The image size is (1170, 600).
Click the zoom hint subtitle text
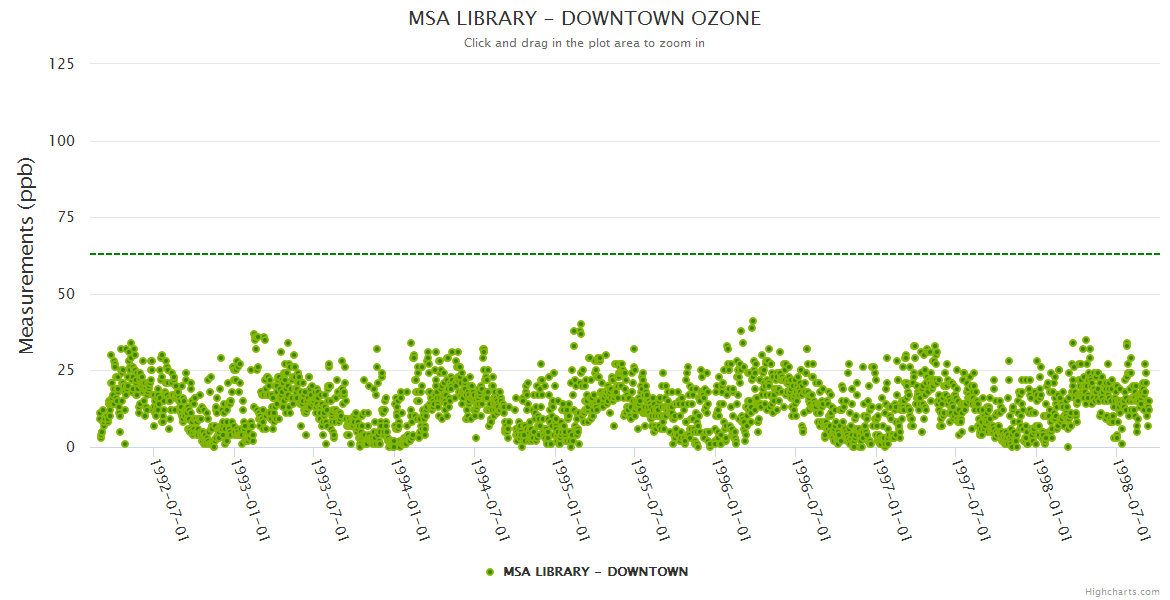coord(584,43)
